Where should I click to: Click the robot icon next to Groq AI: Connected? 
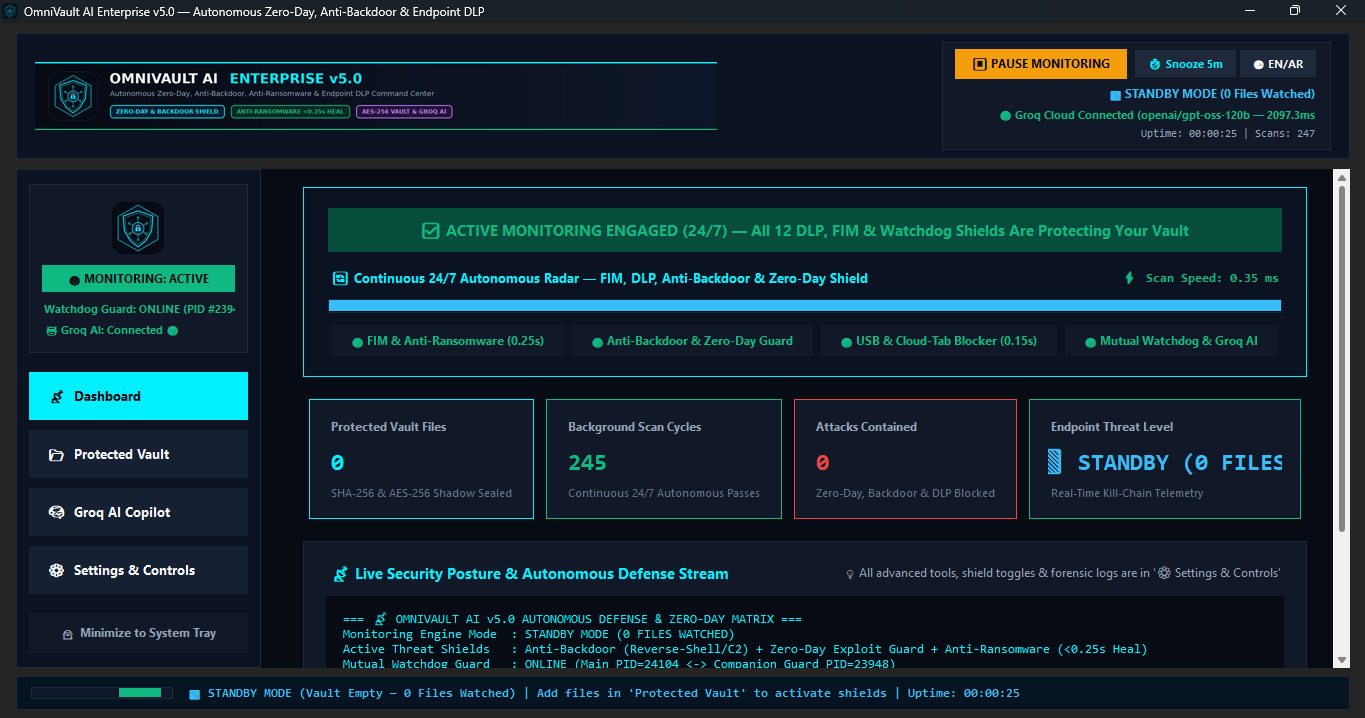tap(52, 331)
